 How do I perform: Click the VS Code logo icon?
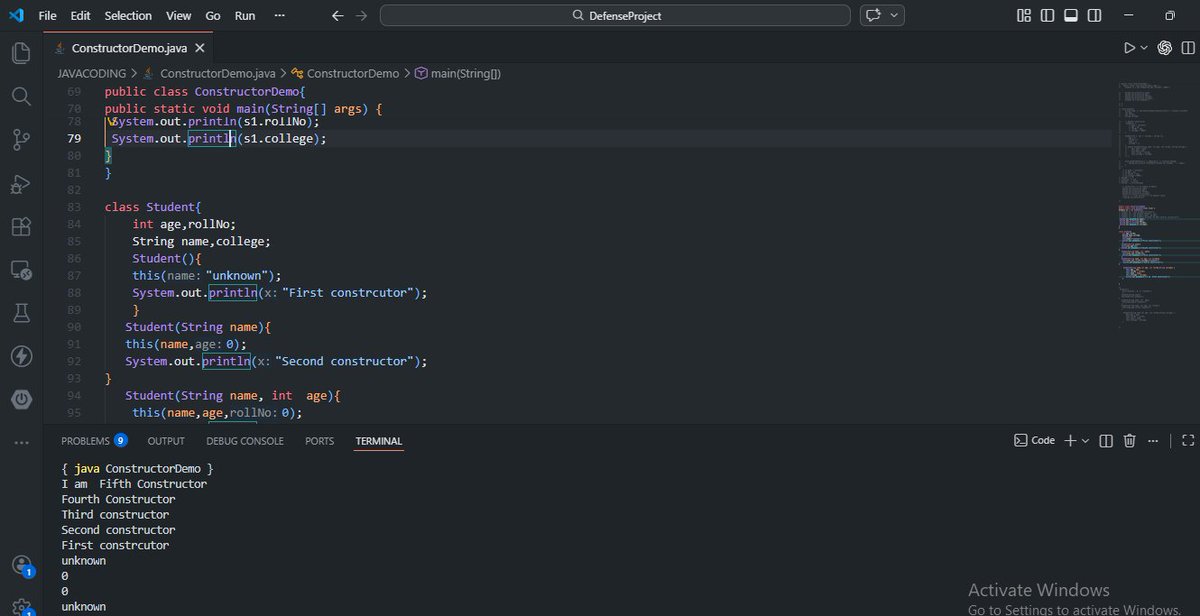(16, 15)
